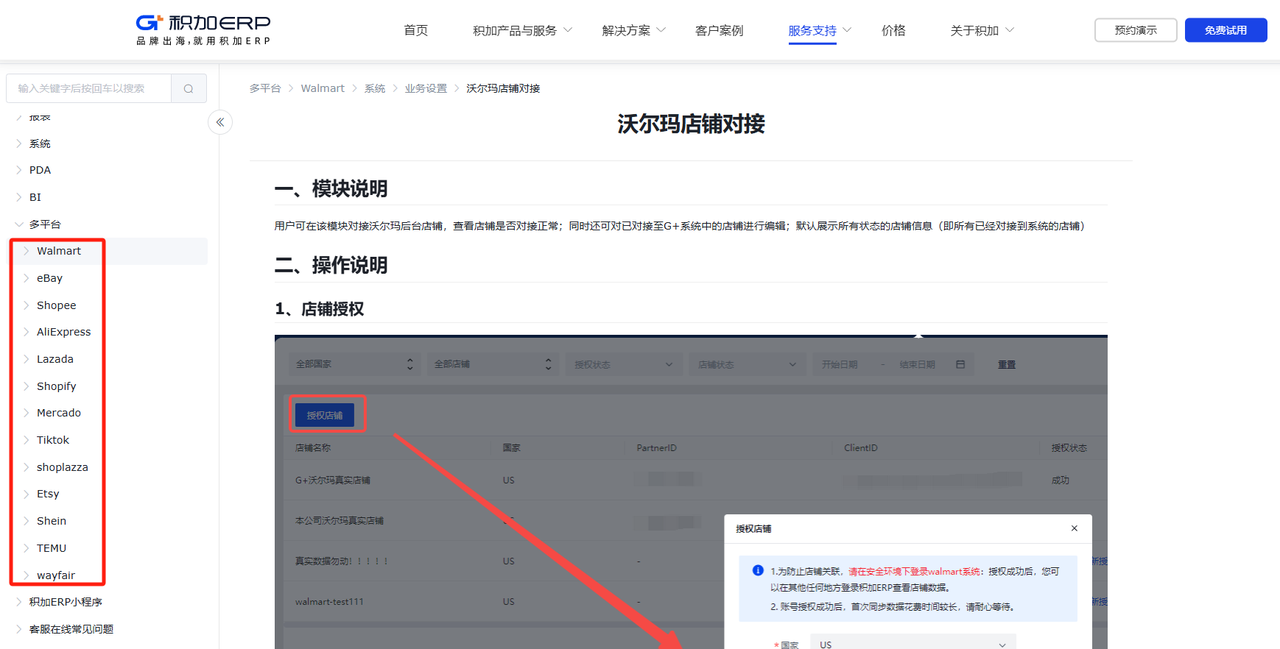Expand the Lazada chevron in sidebar

click(27, 359)
